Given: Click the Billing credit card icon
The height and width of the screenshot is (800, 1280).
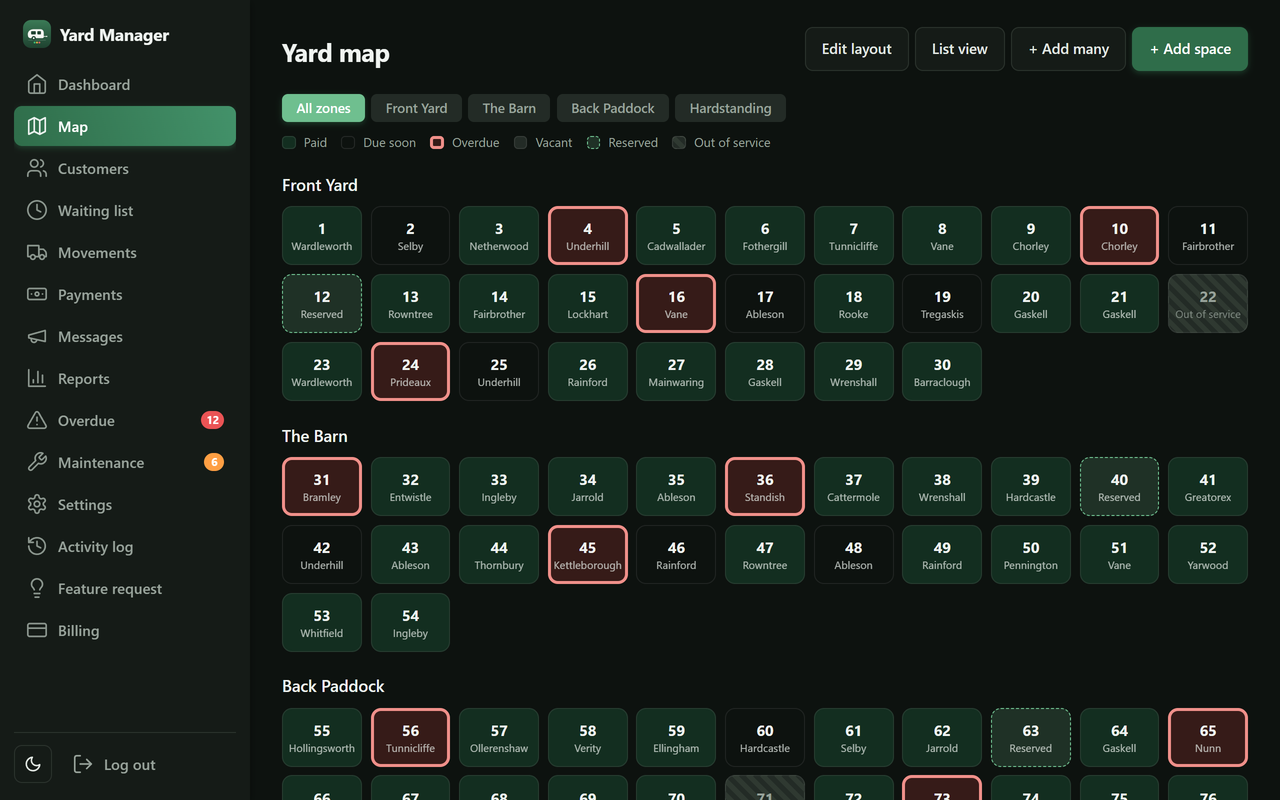Looking at the screenshot, I should point(37,630).
